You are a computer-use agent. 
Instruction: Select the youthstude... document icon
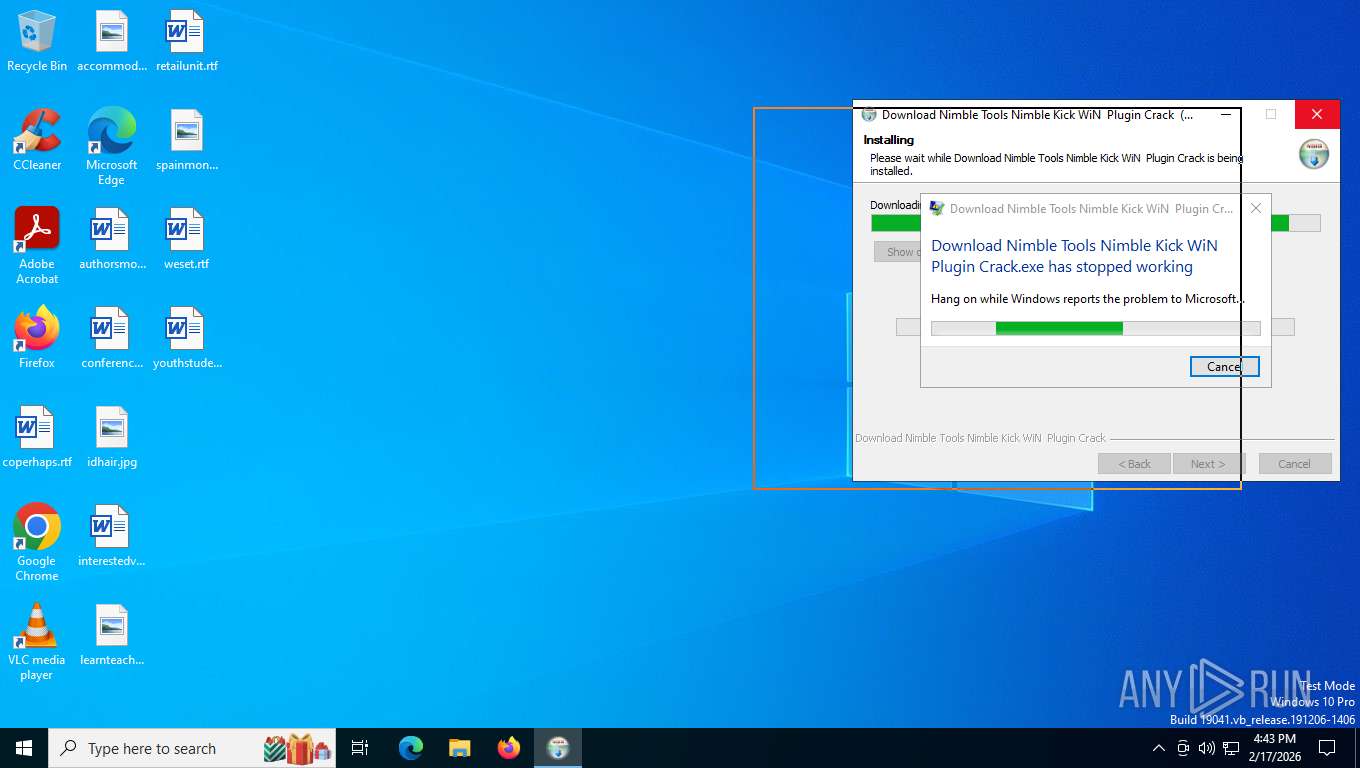pos(186,338)
